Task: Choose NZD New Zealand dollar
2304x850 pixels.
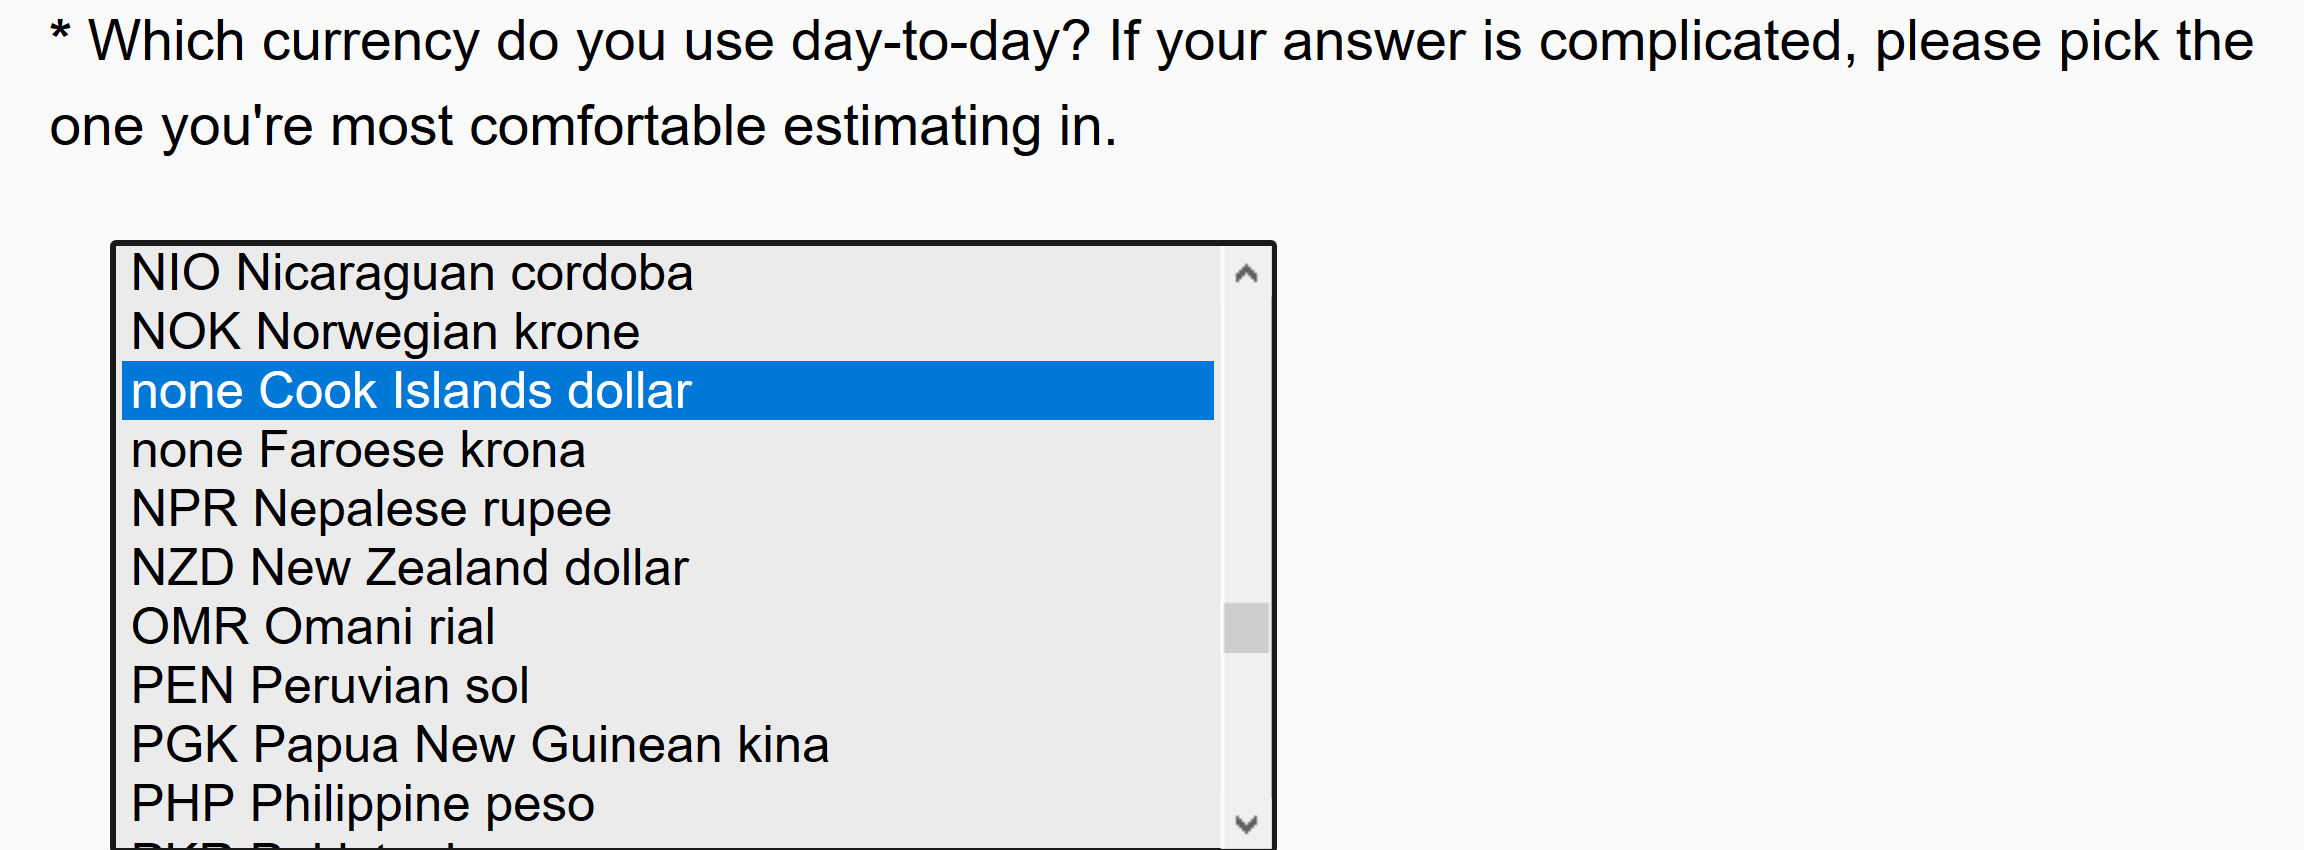Action: (x=667, y=568)
